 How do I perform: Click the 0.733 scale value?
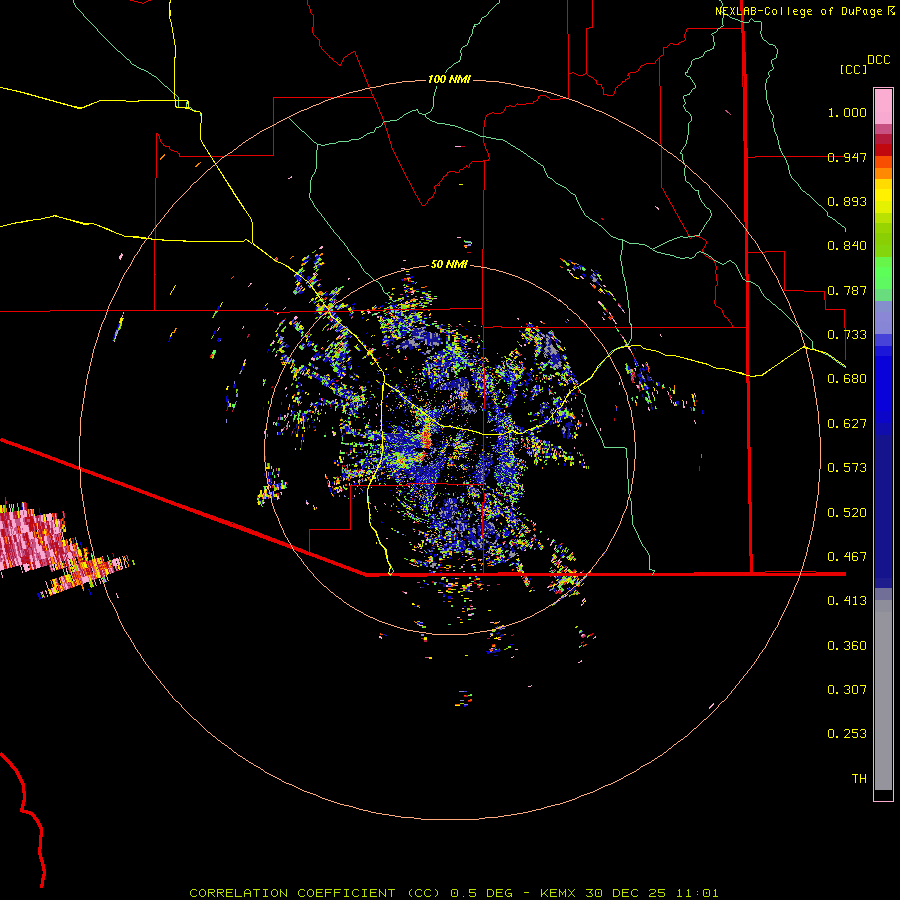847,335
